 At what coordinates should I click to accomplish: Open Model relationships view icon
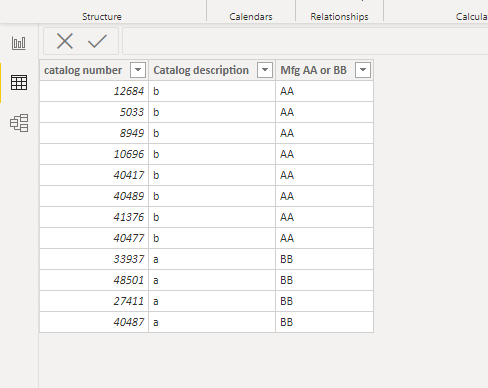point(19,123)
